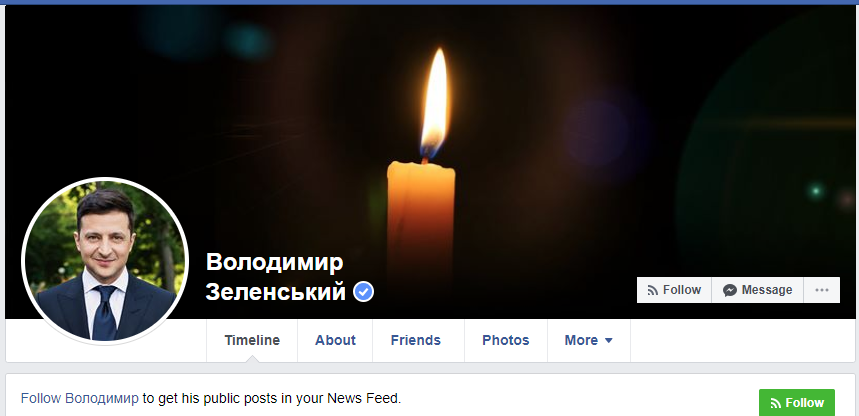859x416 pixels.
Task: Click the profile name Володимир Зеленський
Action: 276,277
